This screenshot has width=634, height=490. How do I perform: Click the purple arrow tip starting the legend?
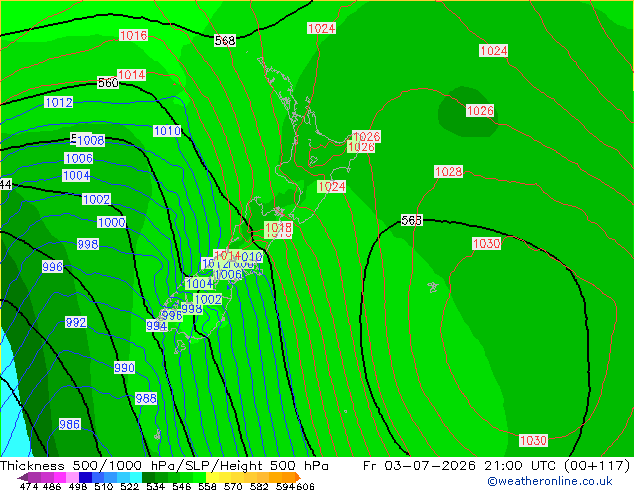[22, 477]
